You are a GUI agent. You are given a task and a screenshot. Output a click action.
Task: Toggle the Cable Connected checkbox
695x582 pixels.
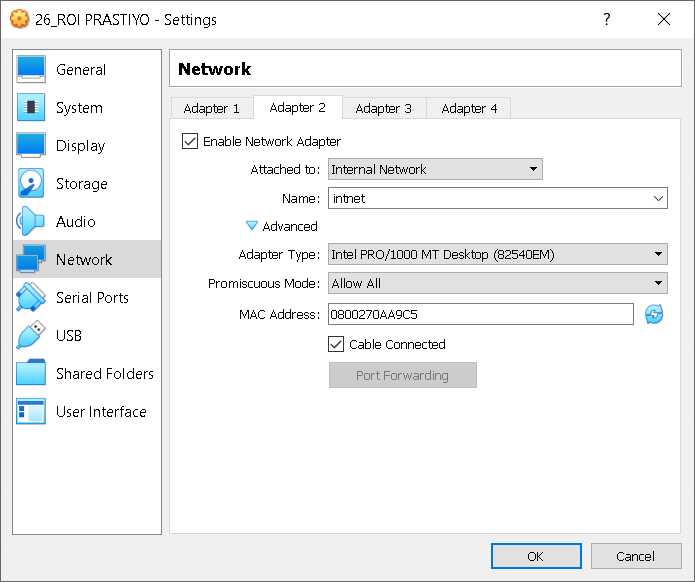[x=336, y=344]
